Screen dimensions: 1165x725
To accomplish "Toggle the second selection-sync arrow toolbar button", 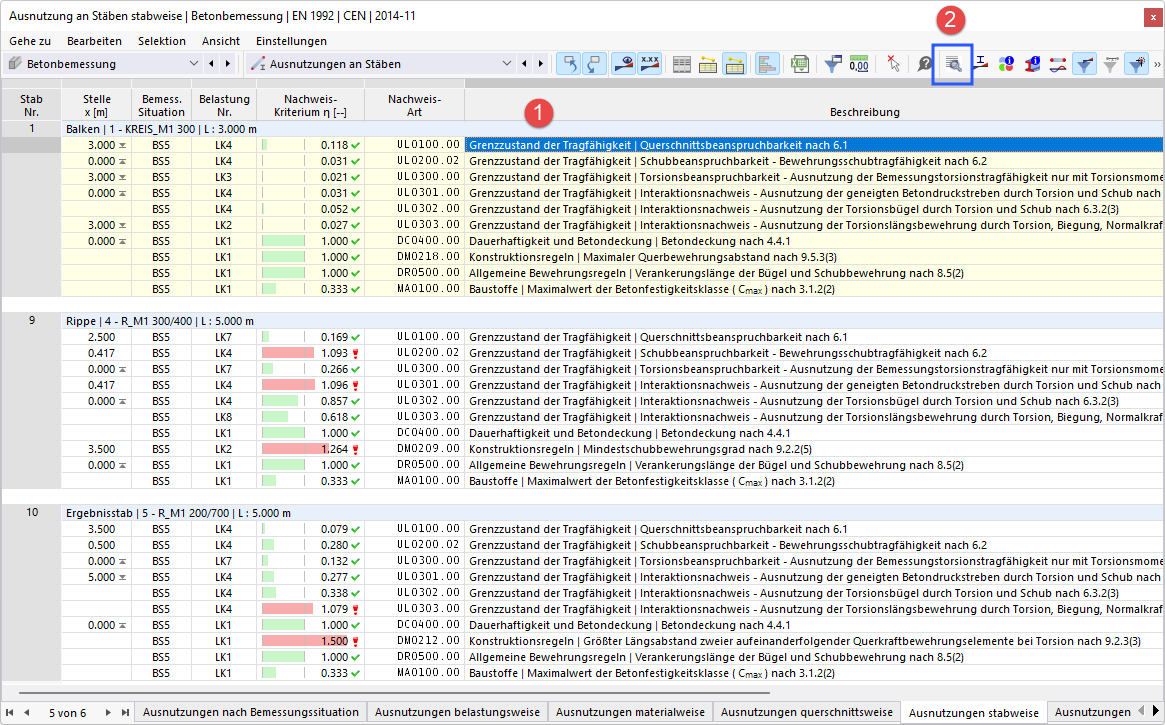I will pyautogui.click(x=595, y=64).
